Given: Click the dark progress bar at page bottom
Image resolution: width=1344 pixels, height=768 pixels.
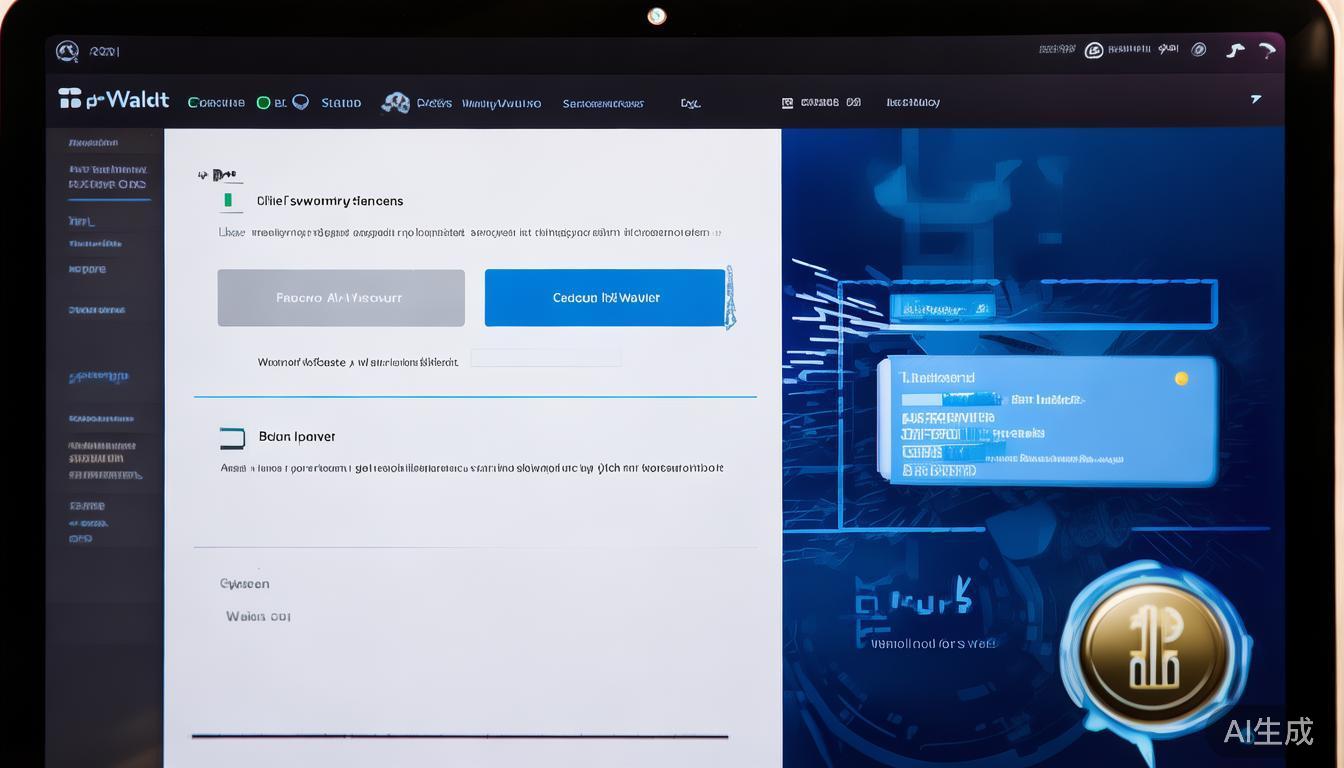Looking at the screenshot, I should [460, 737].
